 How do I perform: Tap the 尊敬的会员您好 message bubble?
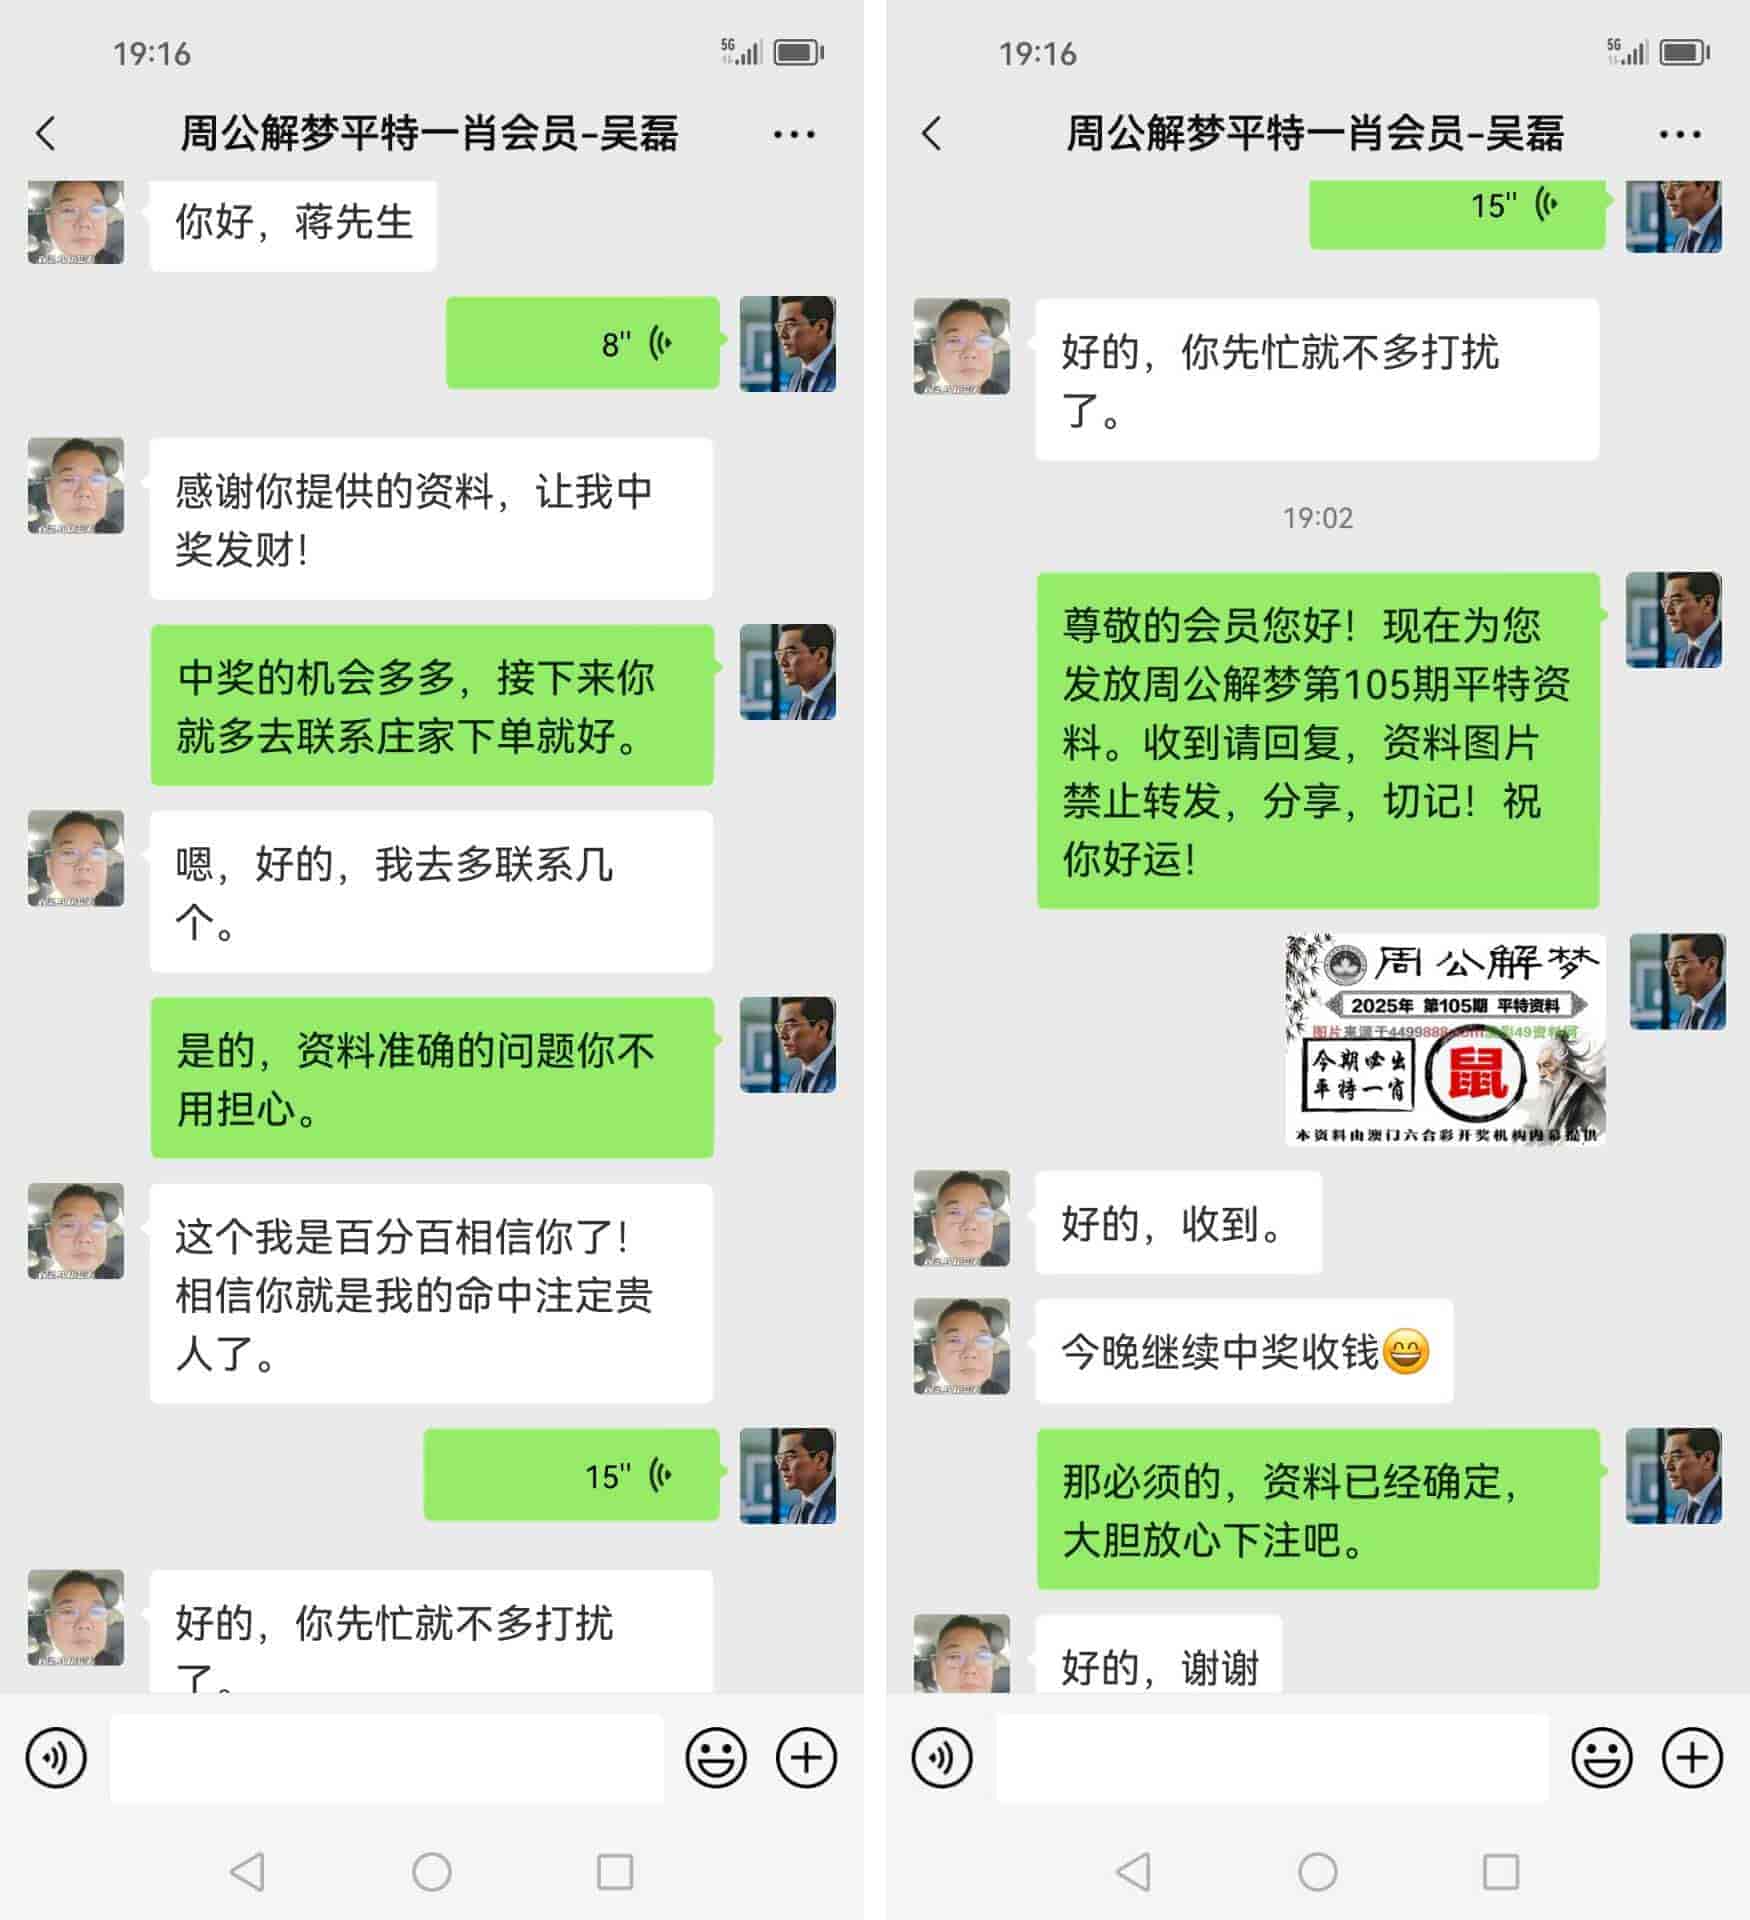(x=1318, y=741)
